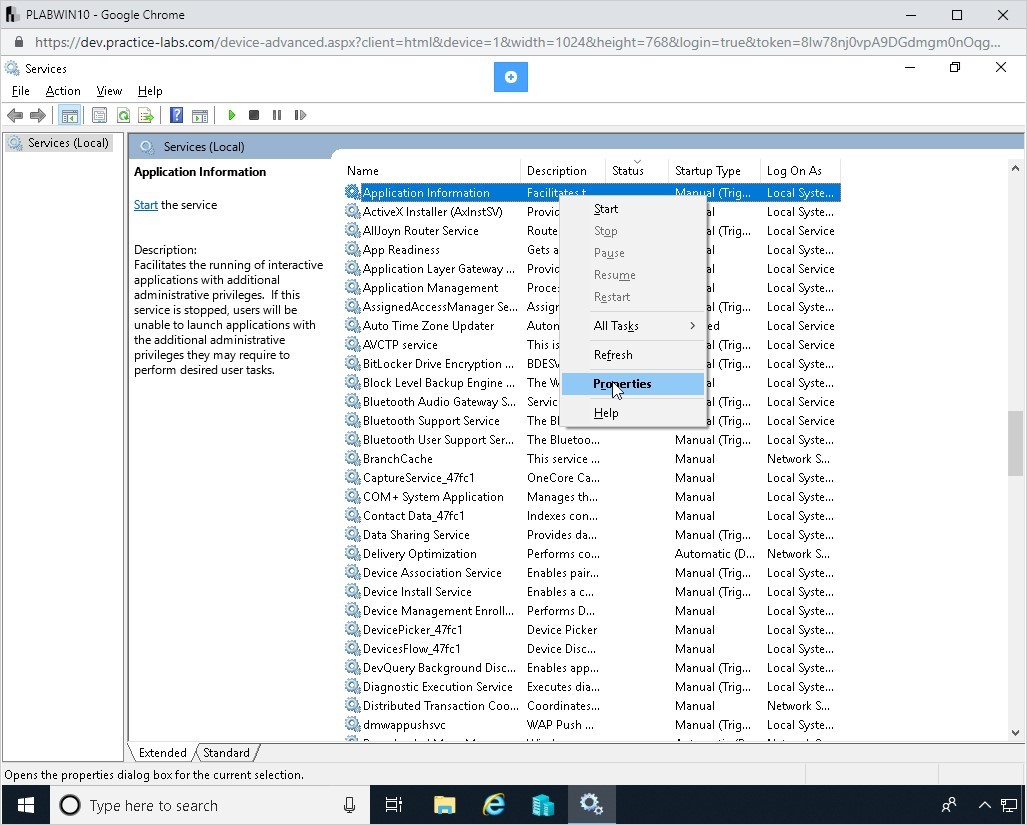Screen dimensions: 1027x825
Task: Sort by the Name column header
Action: coord(432,171)
